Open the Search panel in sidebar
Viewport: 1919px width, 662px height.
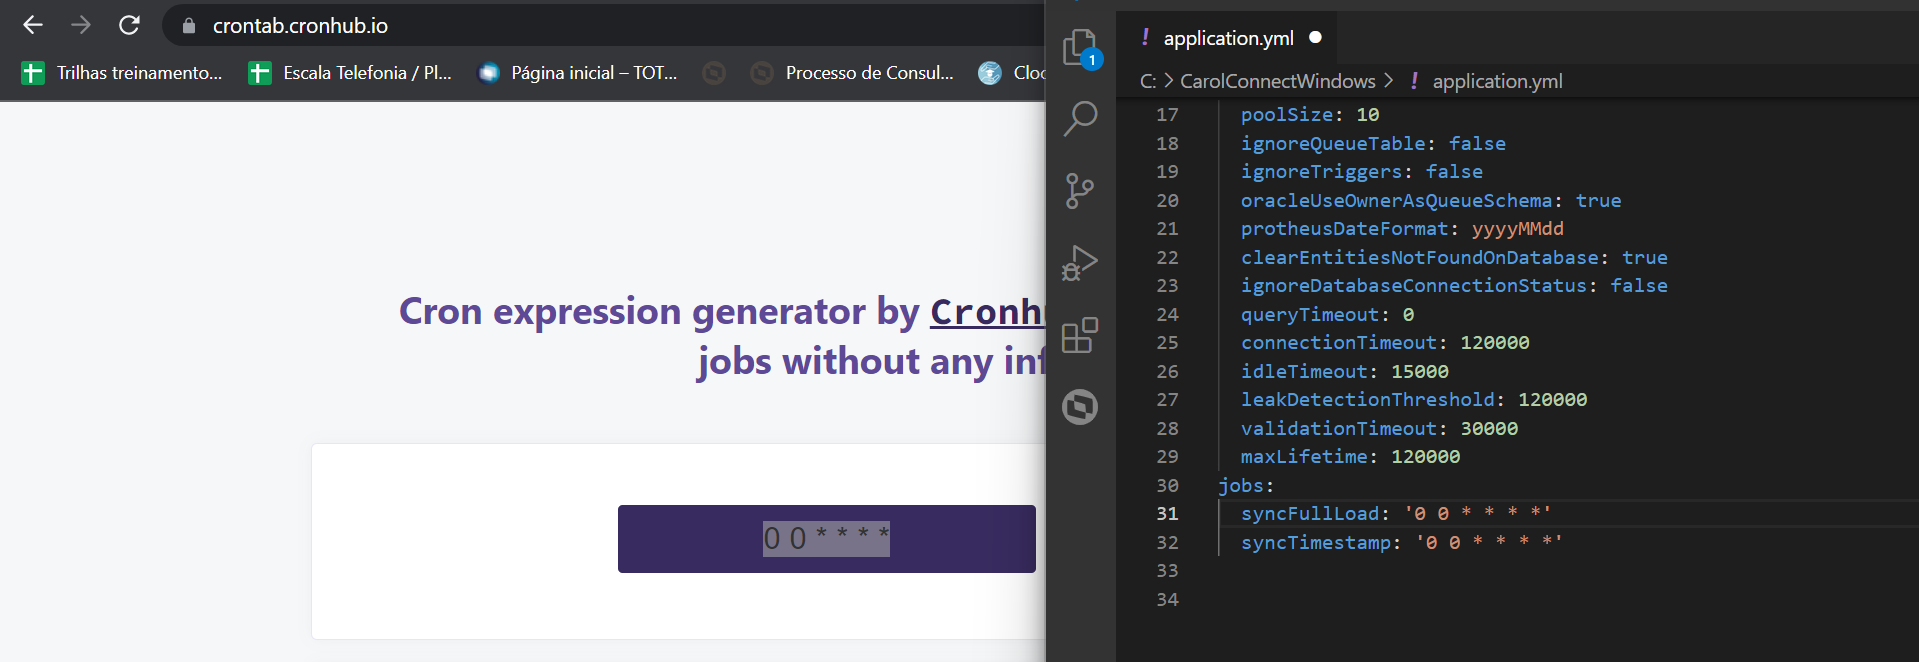coord(1080,118)
